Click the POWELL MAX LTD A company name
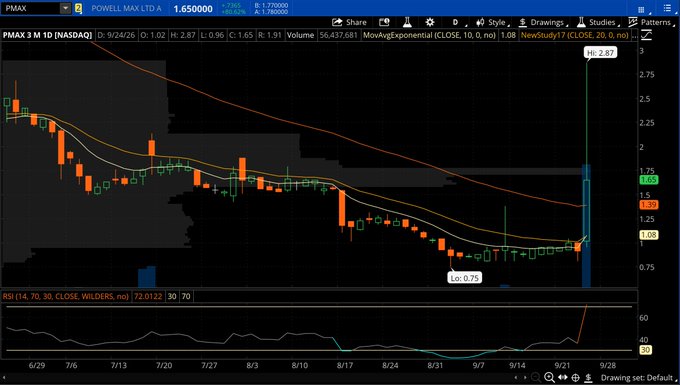680x385 pixels. pos(126,8)
